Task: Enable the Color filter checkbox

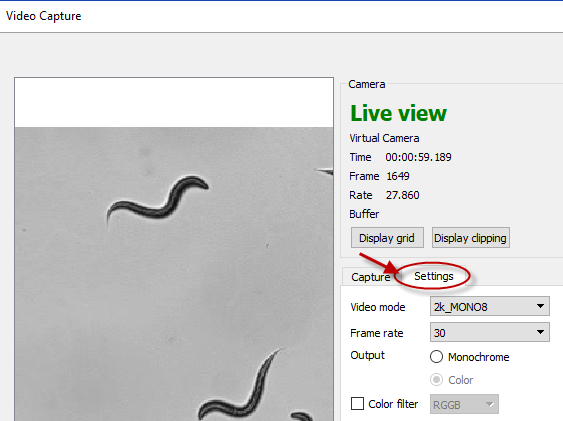Action: pos(357,403)
